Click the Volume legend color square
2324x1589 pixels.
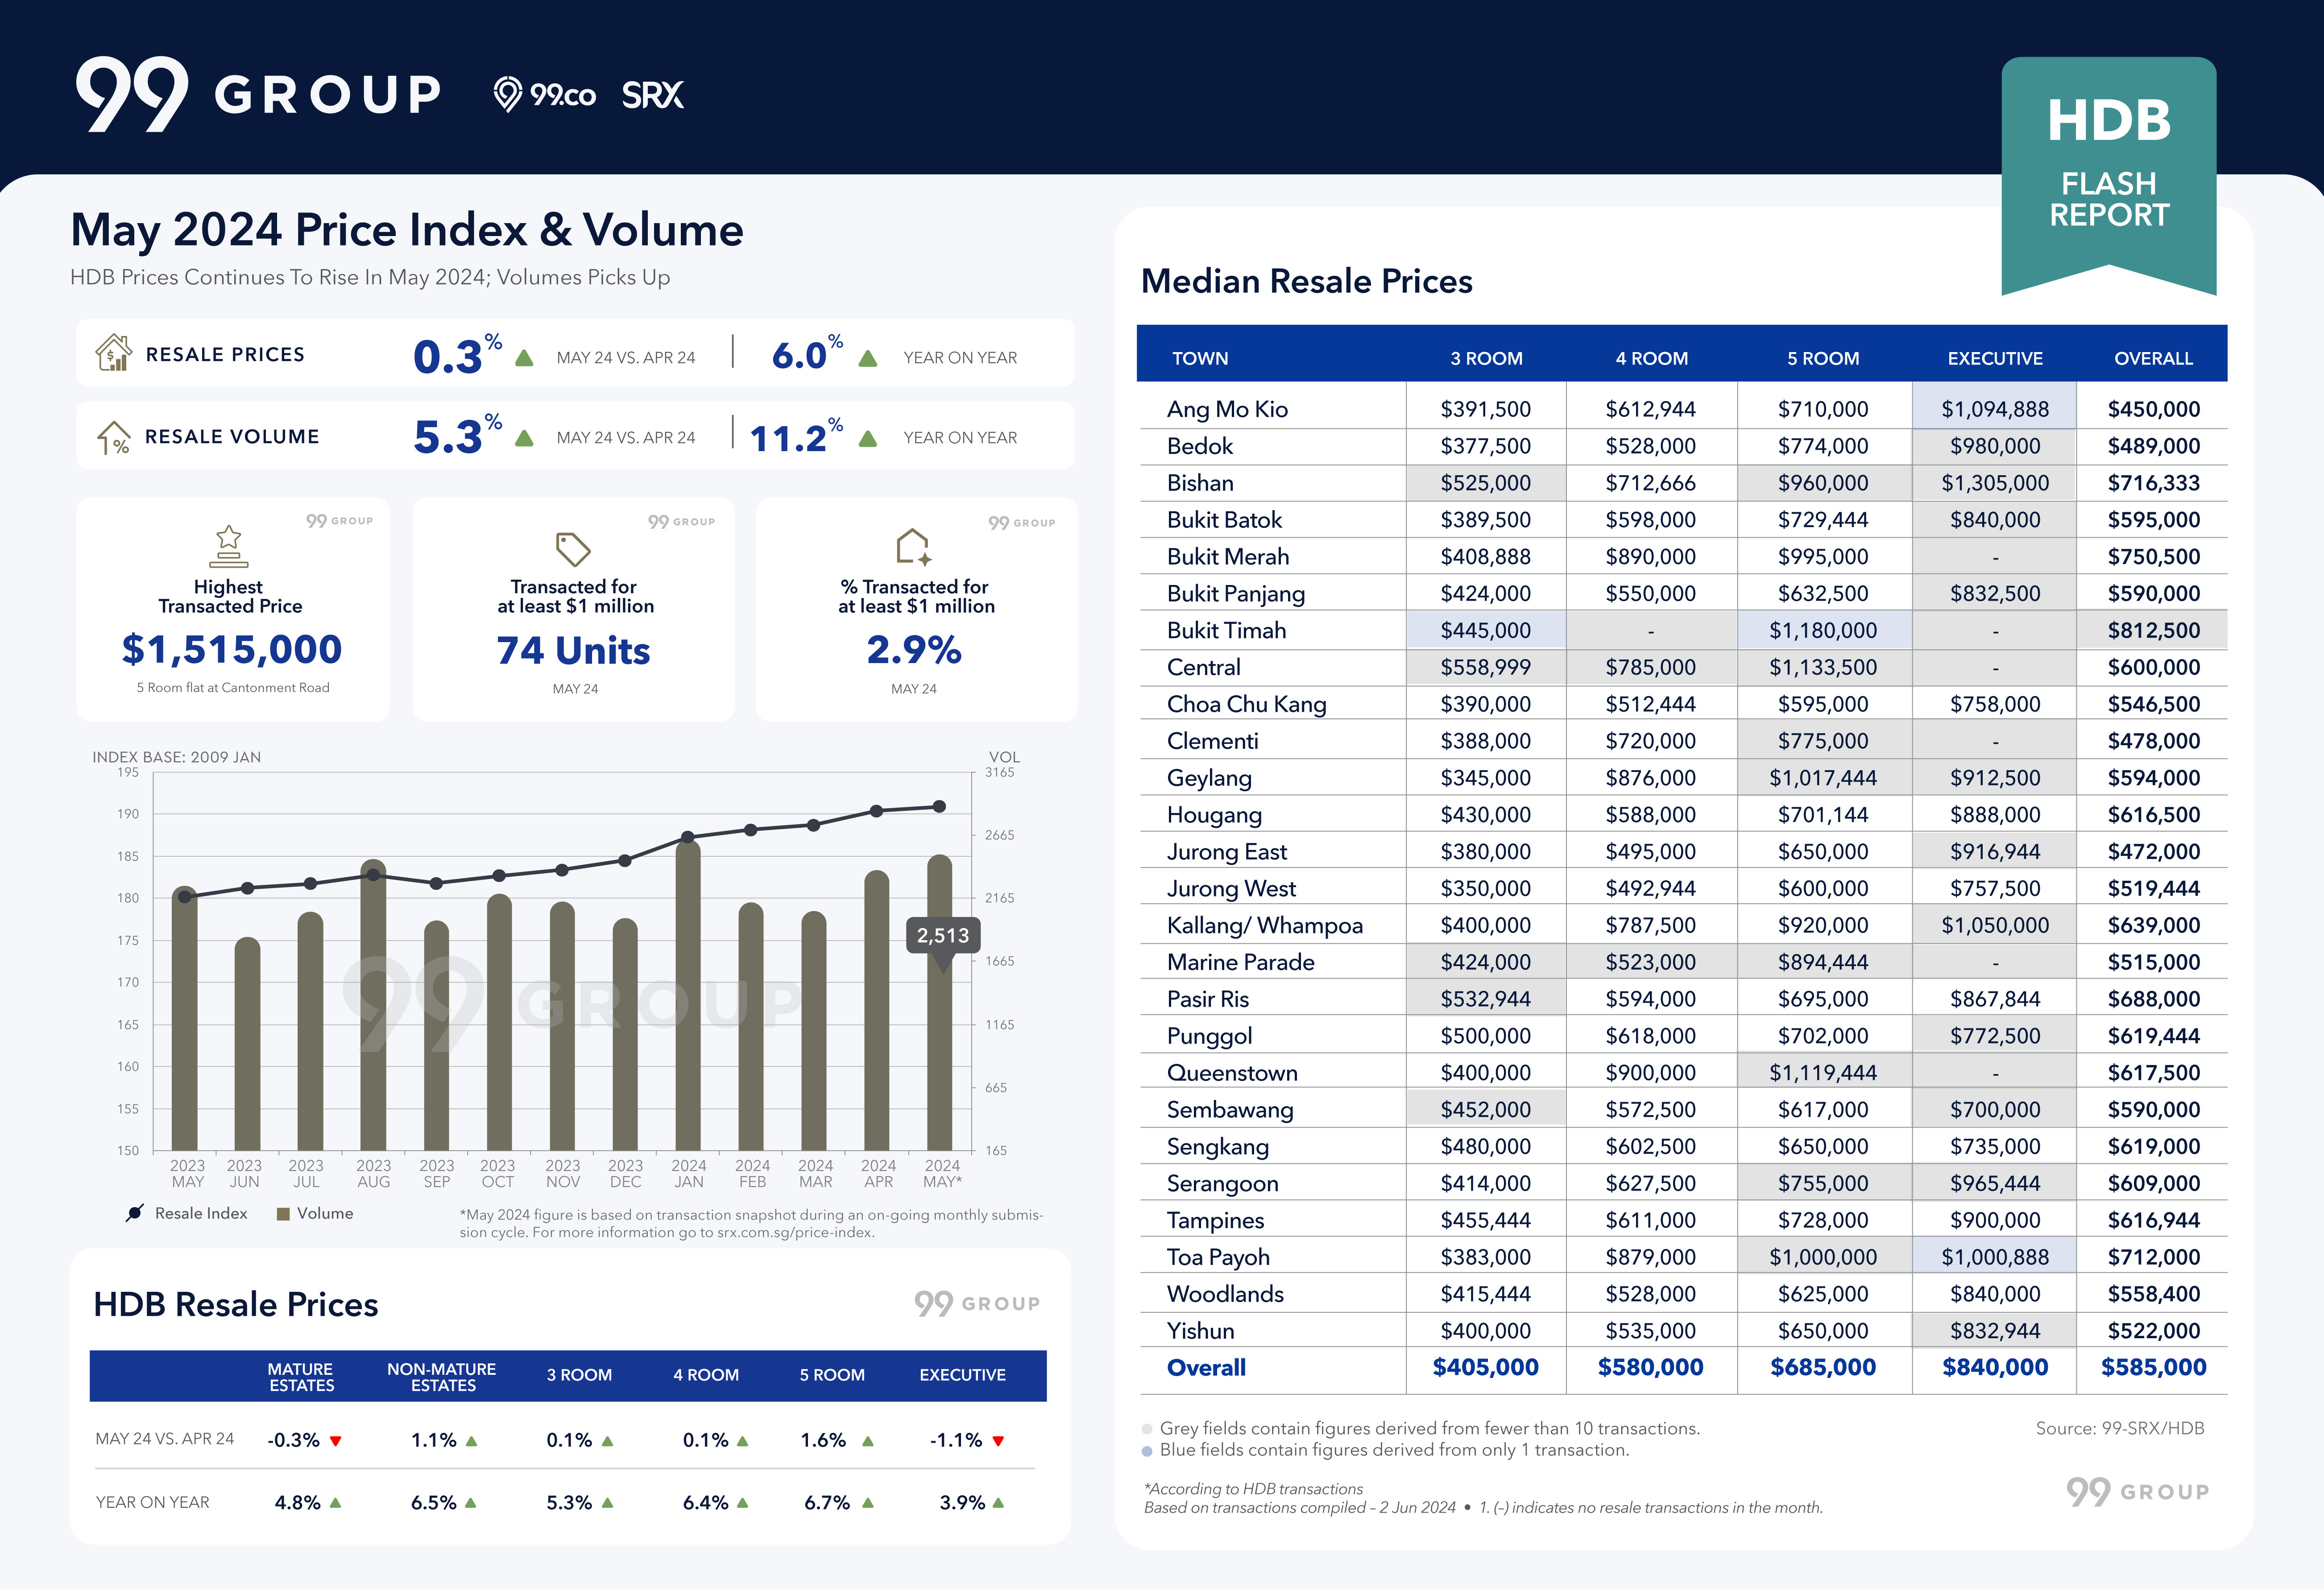tap(283, 1214)
